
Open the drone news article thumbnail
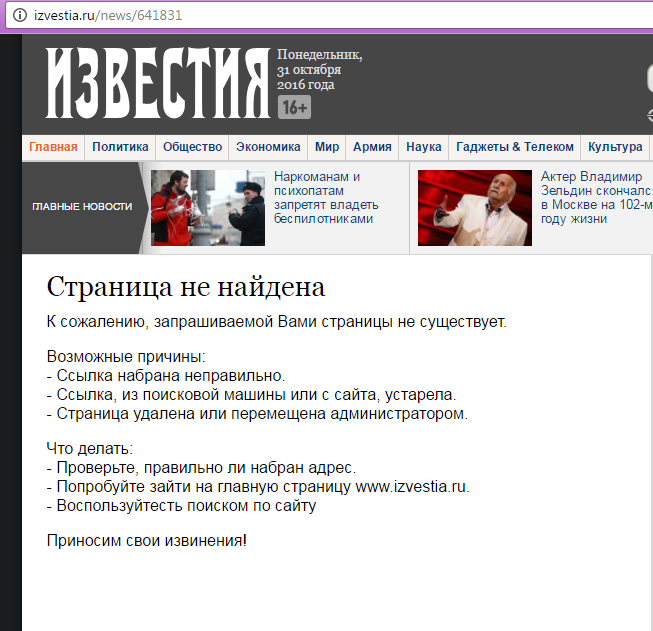click(x=207, y=207)
